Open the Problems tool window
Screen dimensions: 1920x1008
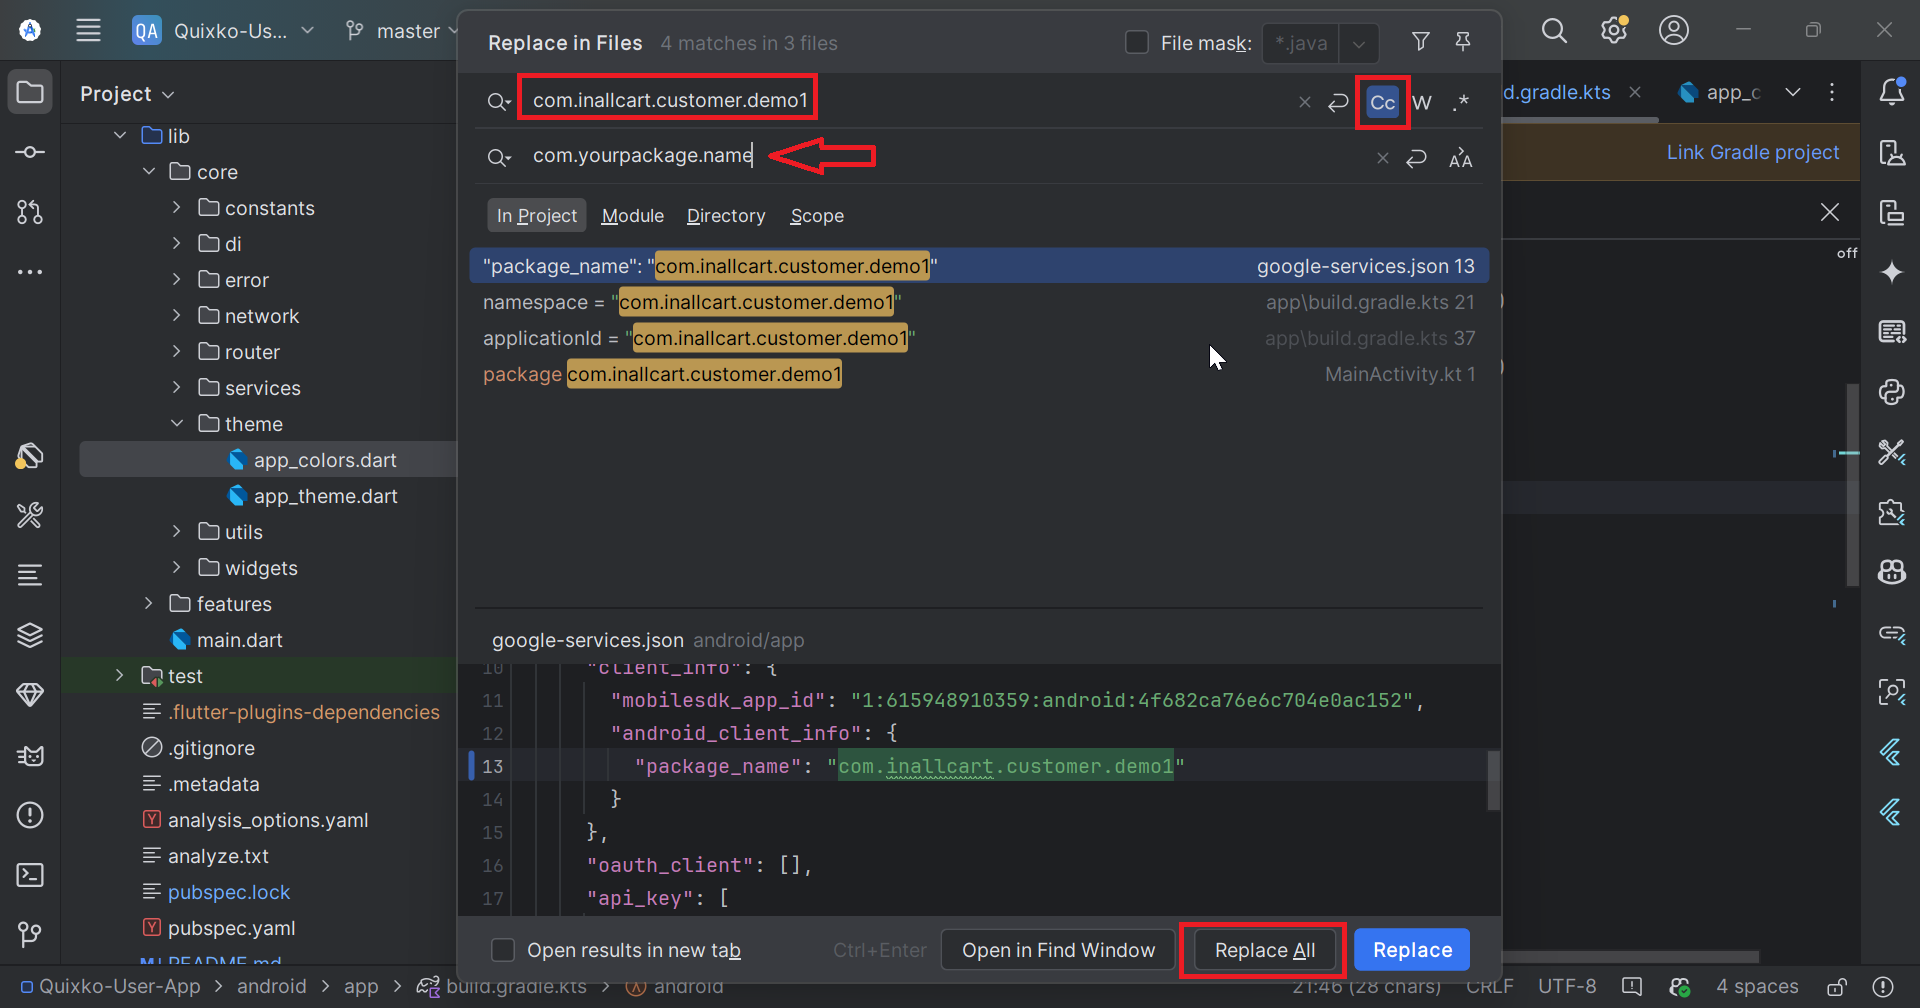[30, 815]
